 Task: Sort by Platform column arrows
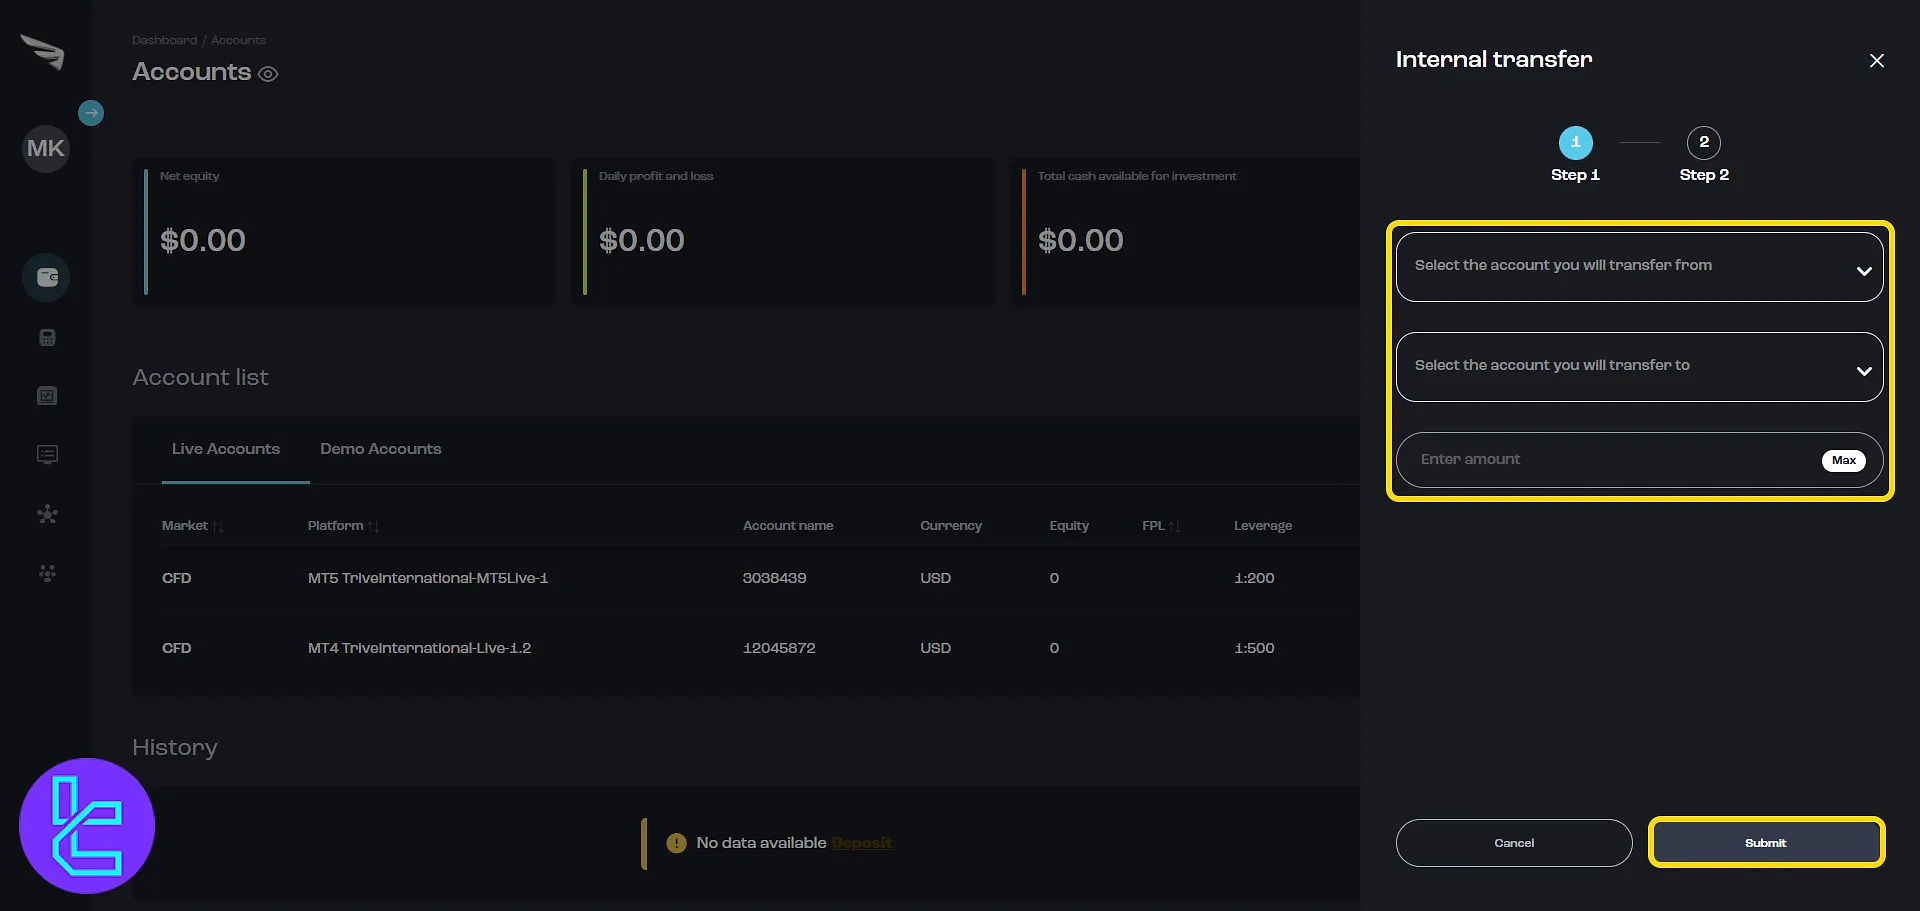(x=373, y=526)
